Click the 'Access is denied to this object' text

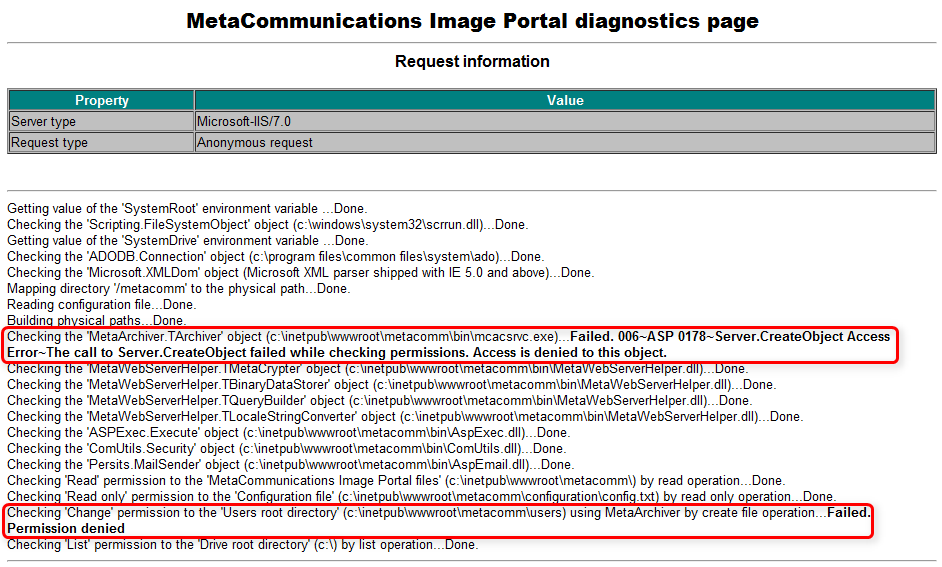(x=570, y=353)
